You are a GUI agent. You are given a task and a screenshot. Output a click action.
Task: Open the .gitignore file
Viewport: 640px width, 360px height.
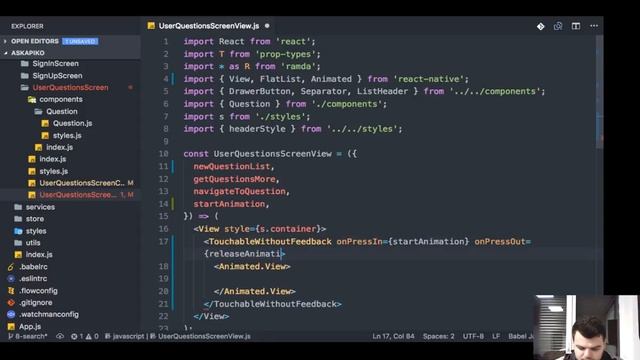(36, 303)
